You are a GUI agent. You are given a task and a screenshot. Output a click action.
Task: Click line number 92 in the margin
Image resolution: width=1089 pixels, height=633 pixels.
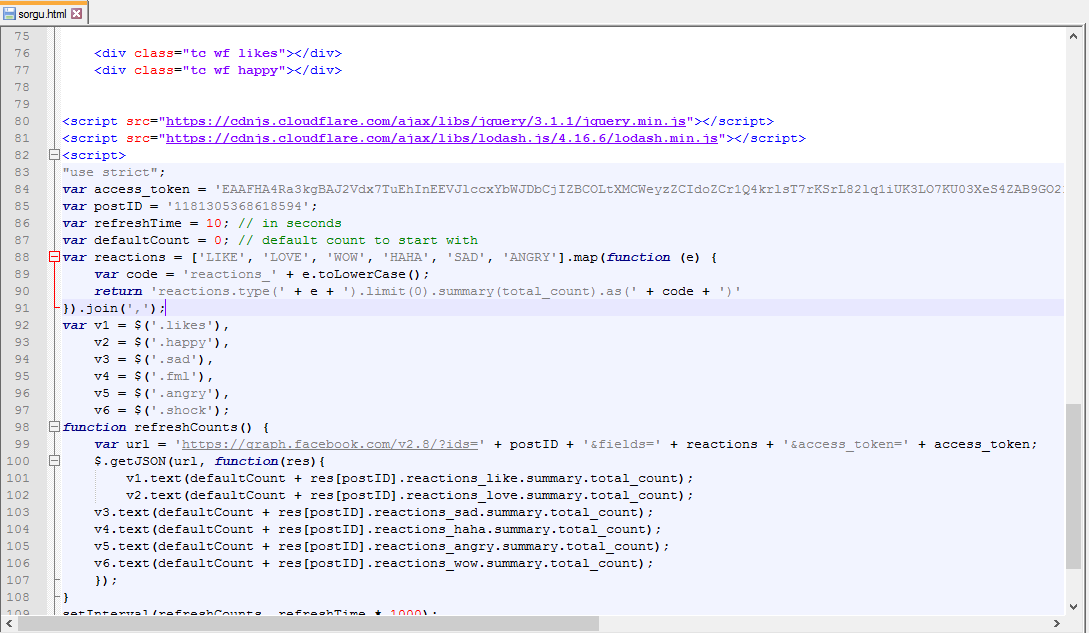[22, 325]
